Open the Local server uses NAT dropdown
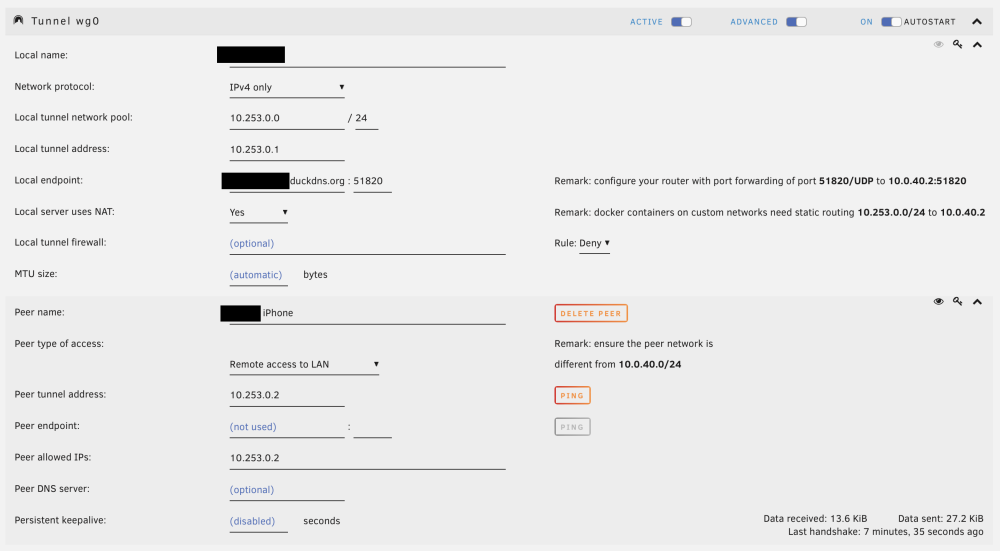 pos(258,212)
